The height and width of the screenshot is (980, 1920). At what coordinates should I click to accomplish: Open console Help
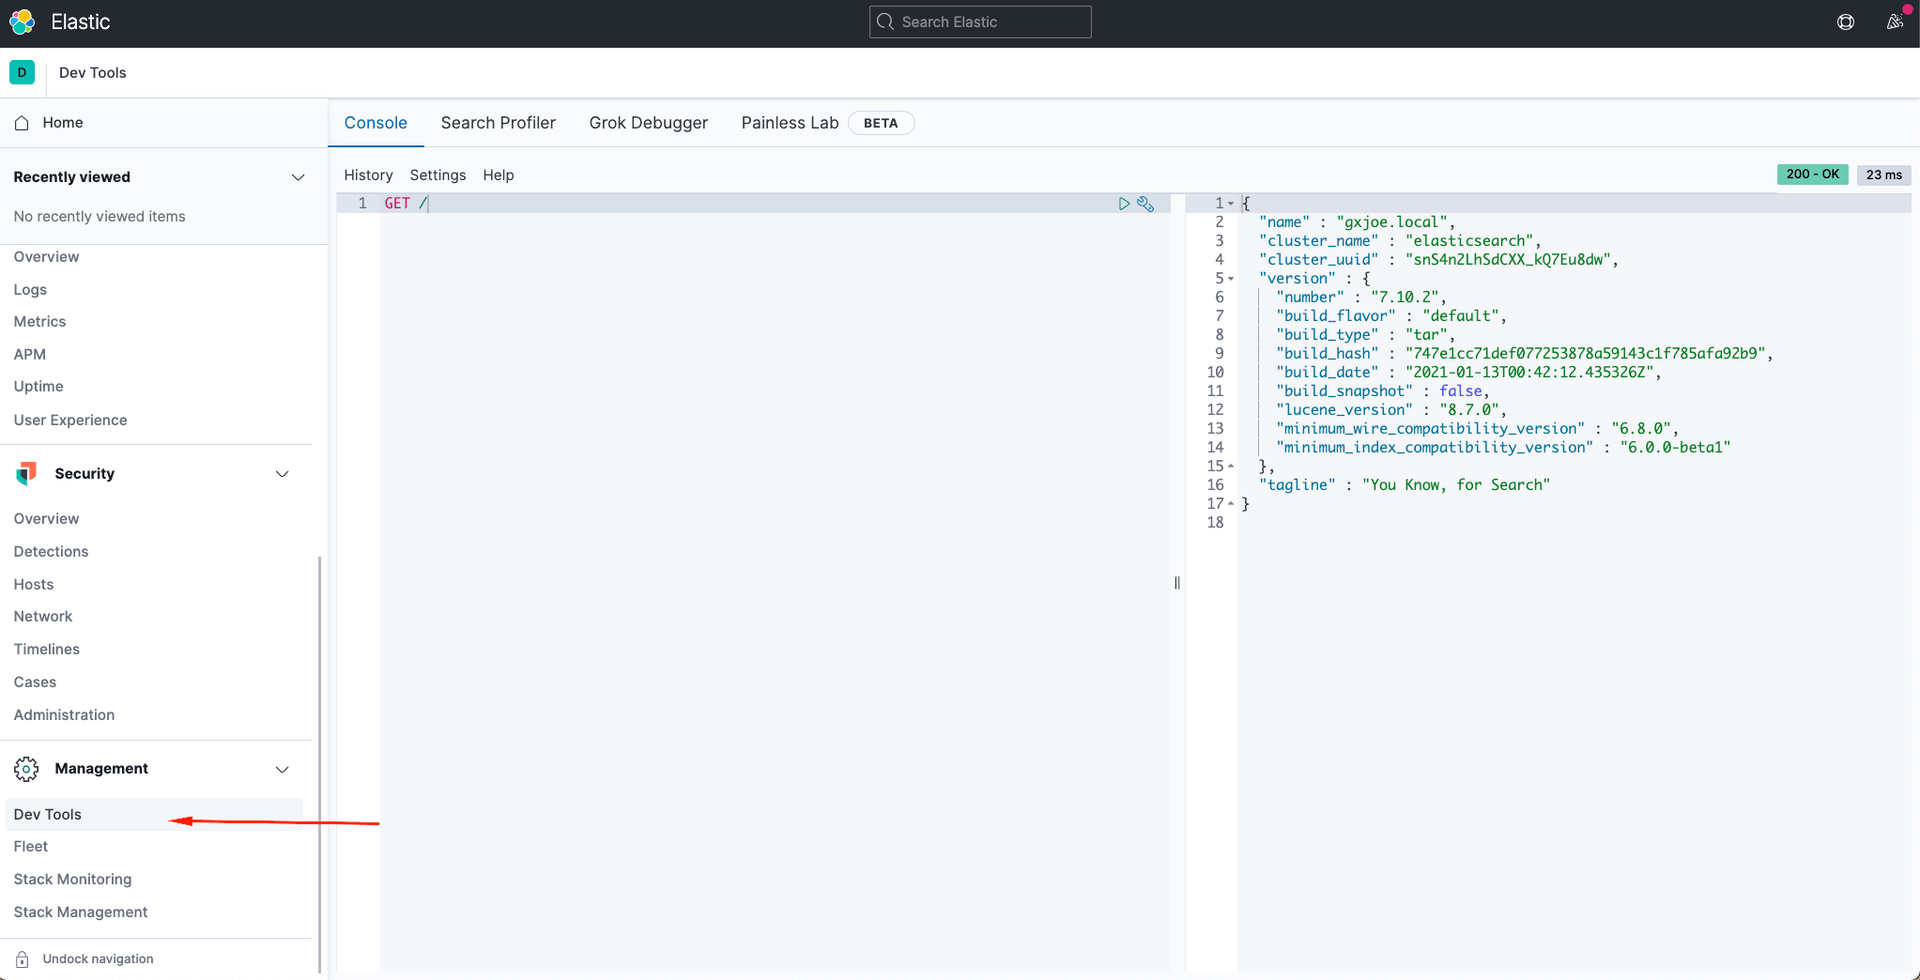(x=498, y=175)
